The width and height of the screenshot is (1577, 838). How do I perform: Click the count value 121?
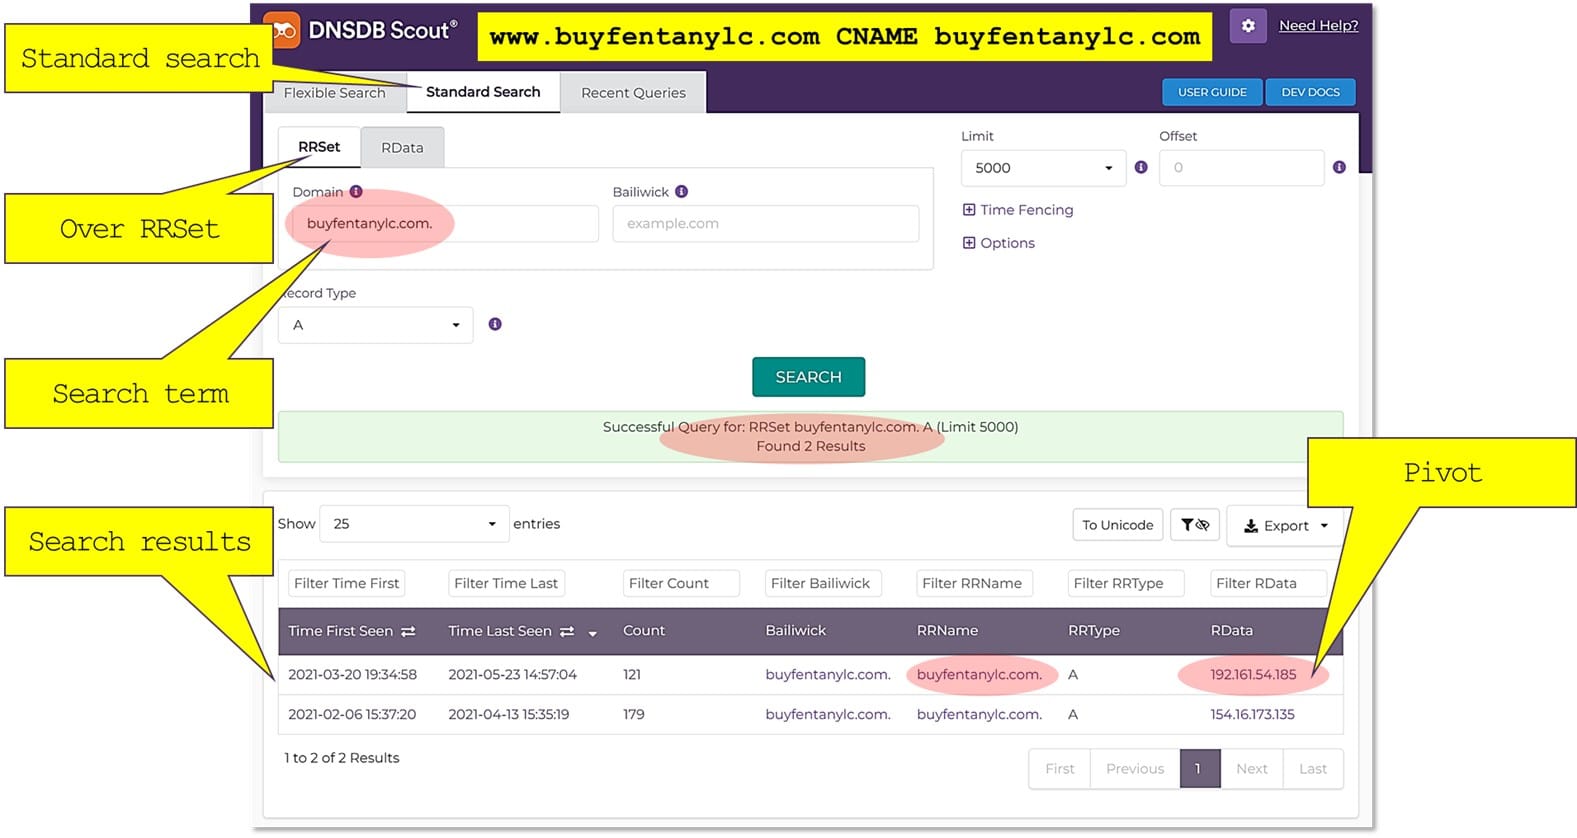[x=632, y=675]
